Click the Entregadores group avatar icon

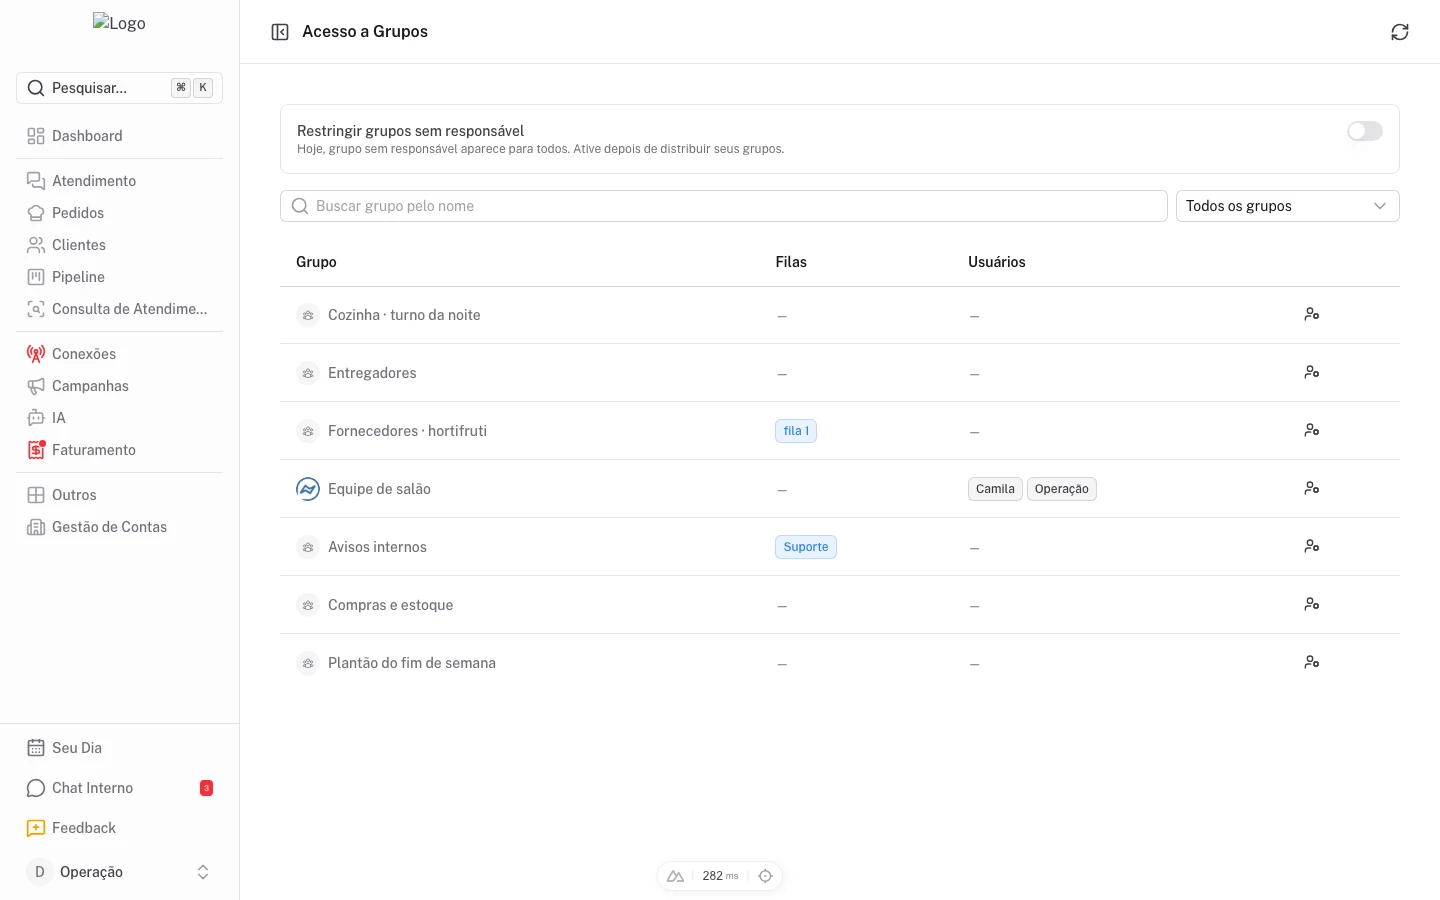(308, 373)
